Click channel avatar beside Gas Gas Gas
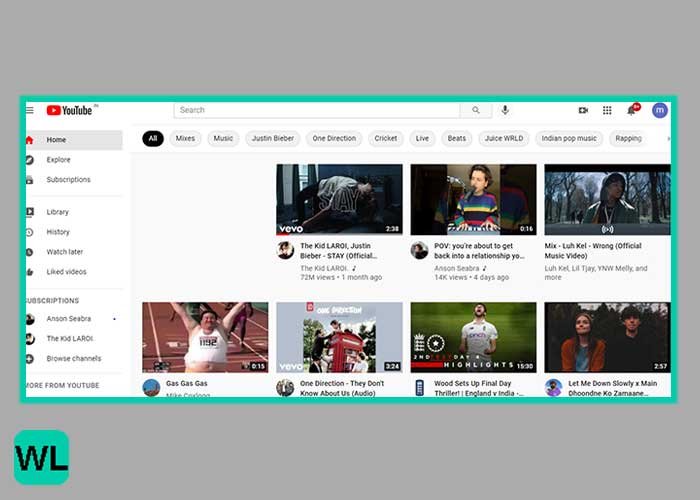700x500 pixels. (151, 388)
